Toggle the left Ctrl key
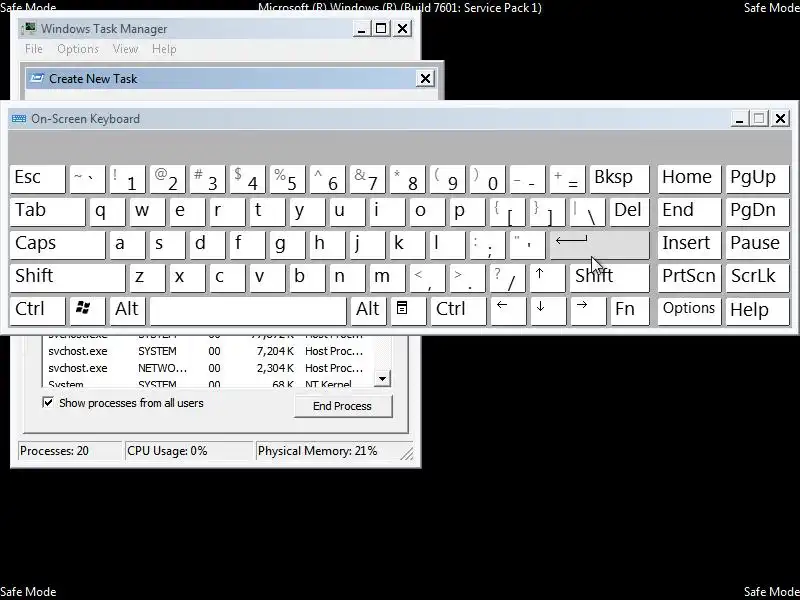Screen dimensions: 800x600 coord(38,311)
